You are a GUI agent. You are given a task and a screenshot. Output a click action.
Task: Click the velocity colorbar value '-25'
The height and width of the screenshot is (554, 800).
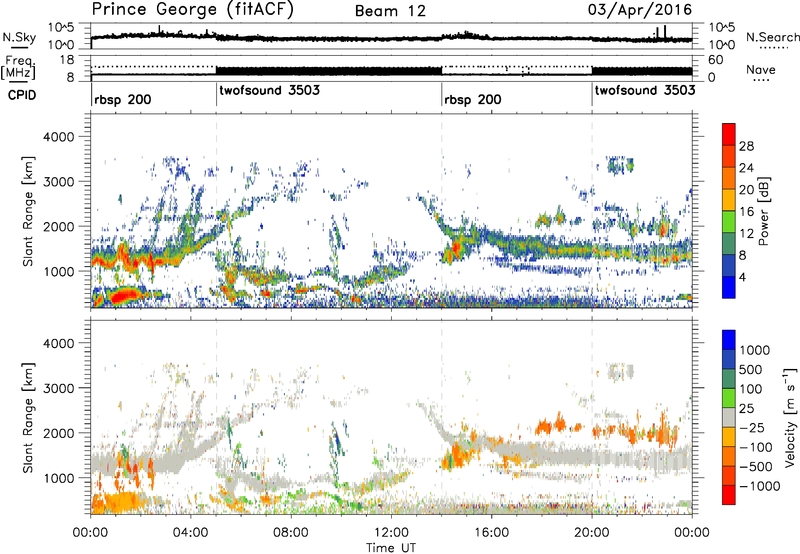752,427
